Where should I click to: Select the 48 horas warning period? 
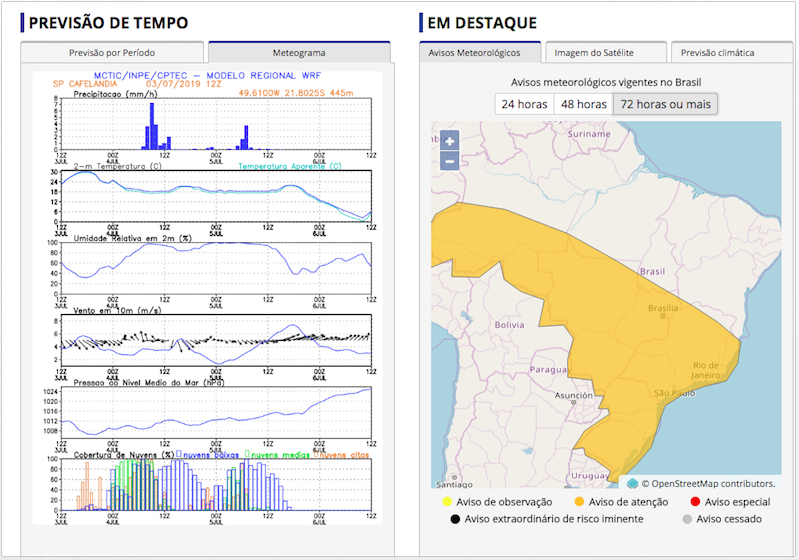coord(583,105)
